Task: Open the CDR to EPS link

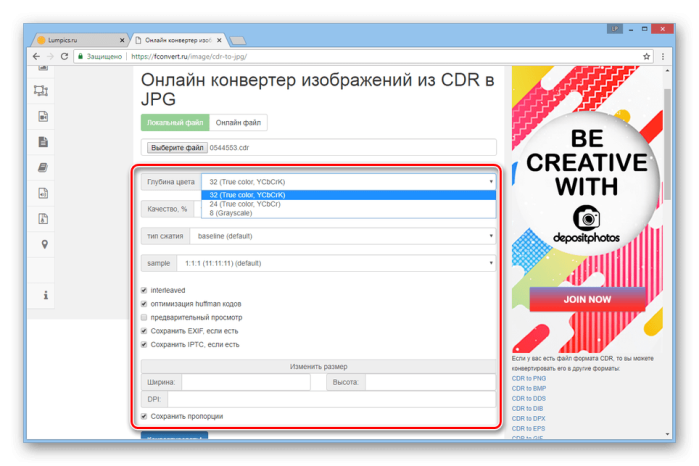Action: click(528, 429)
